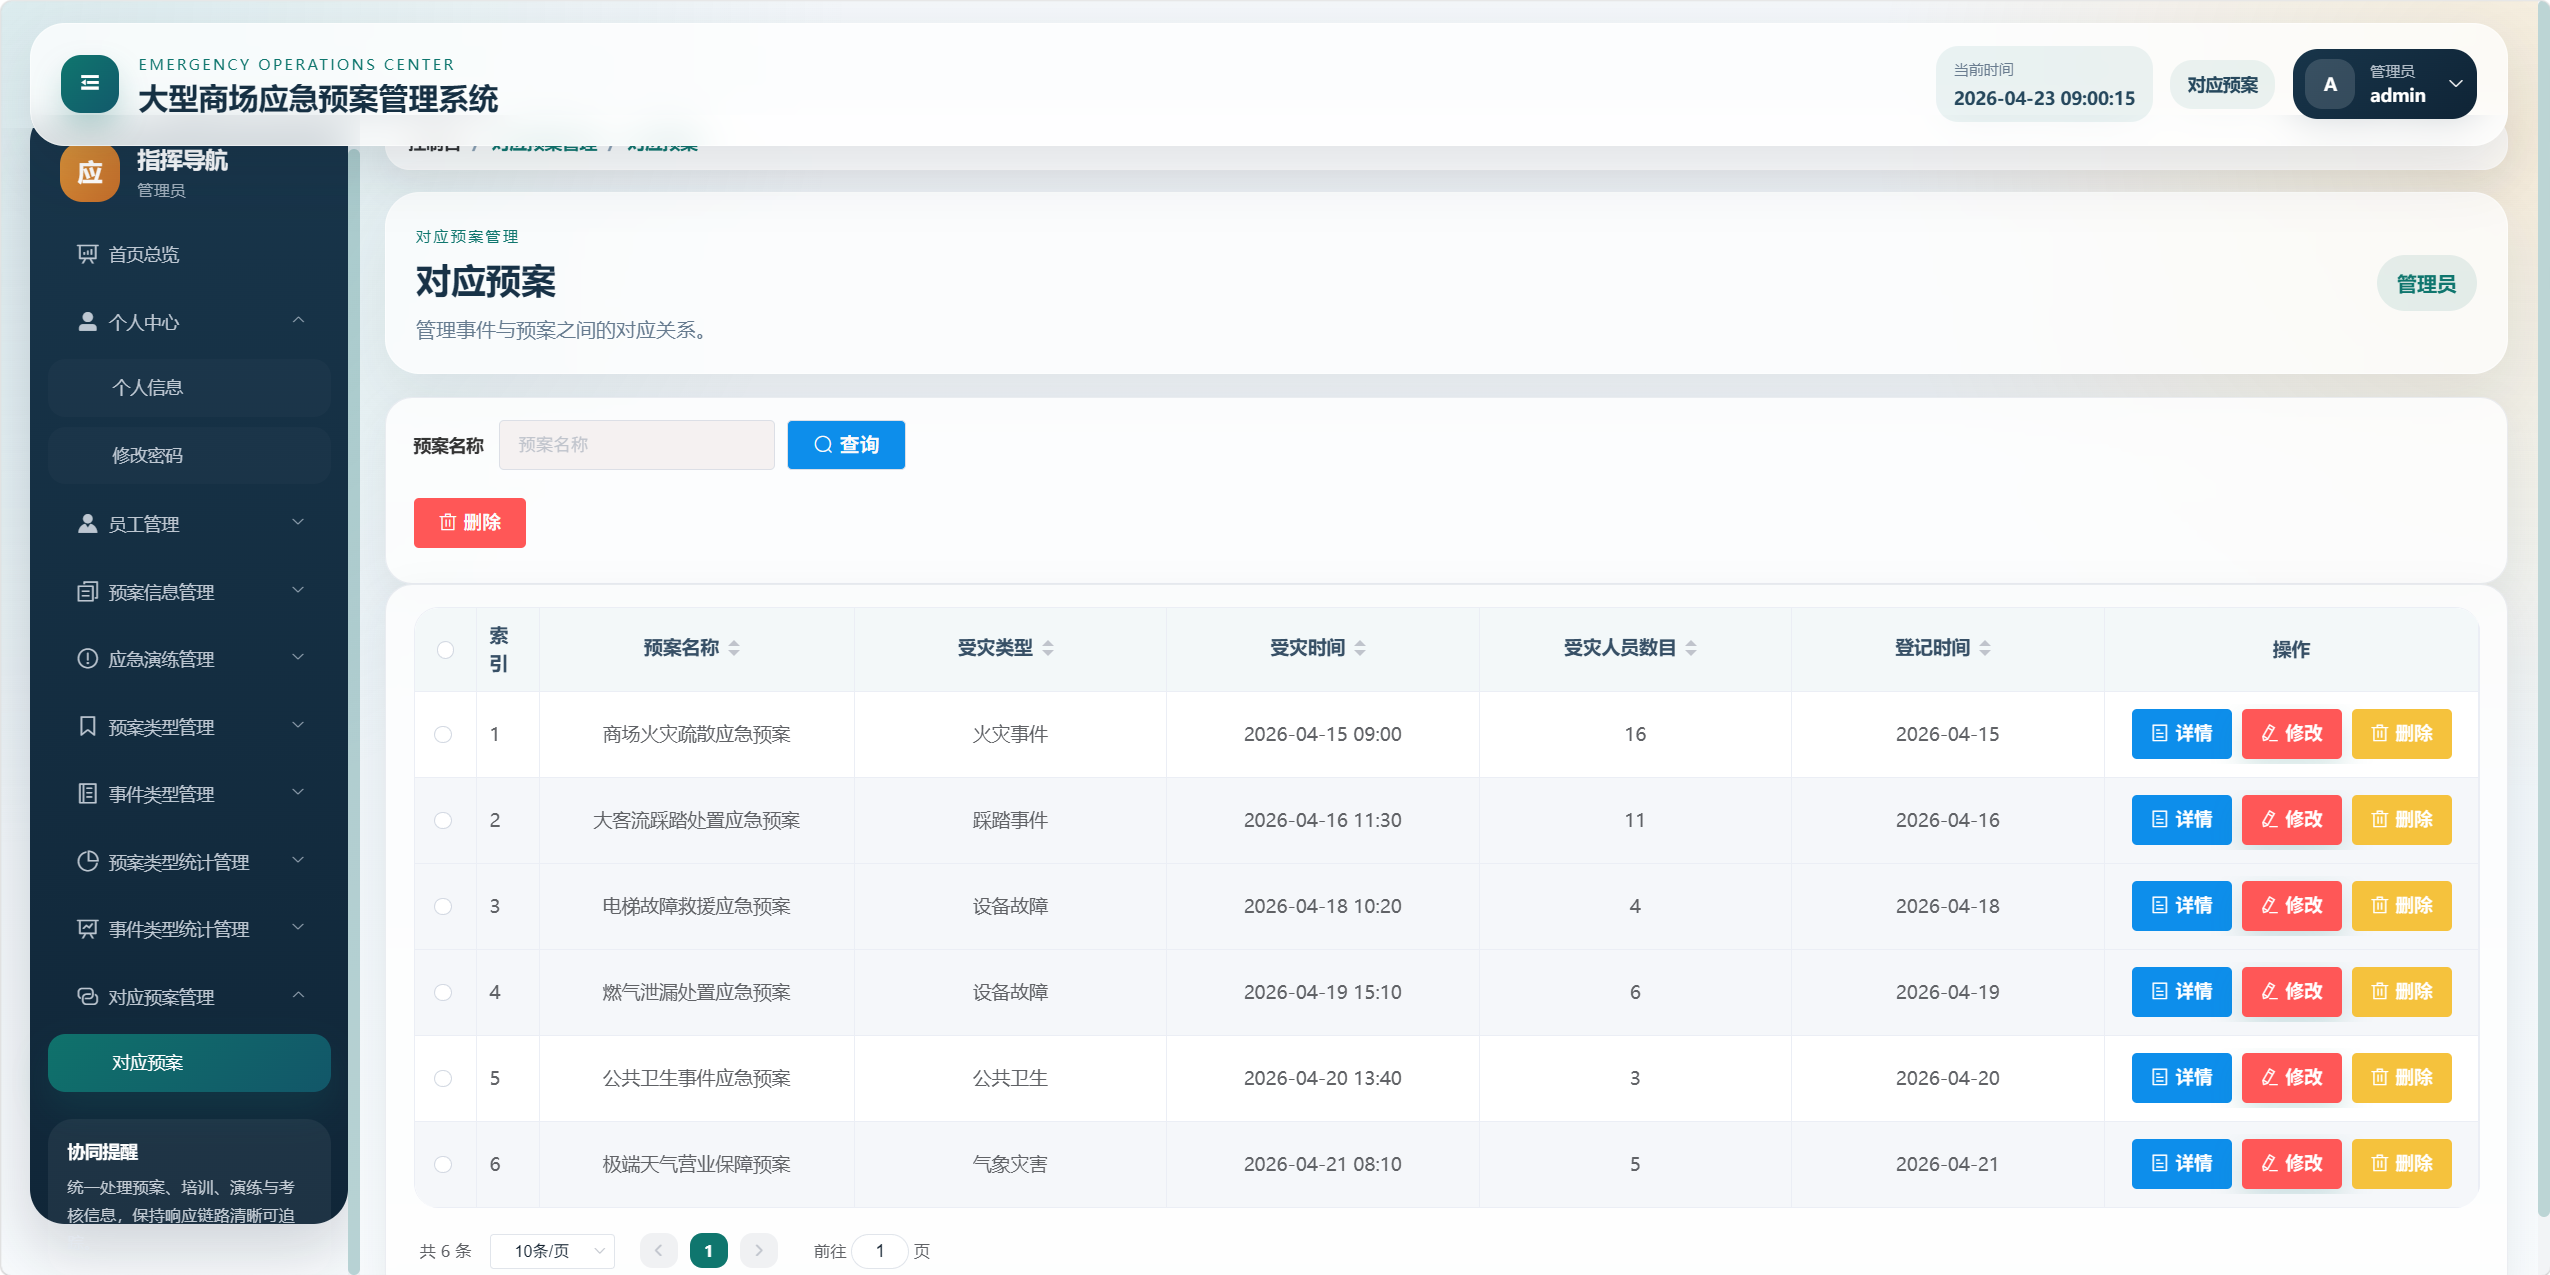Toggle the select-all checkbox in table header
The width and height of the screenshot is (2550, 1275).
[445, 650]
